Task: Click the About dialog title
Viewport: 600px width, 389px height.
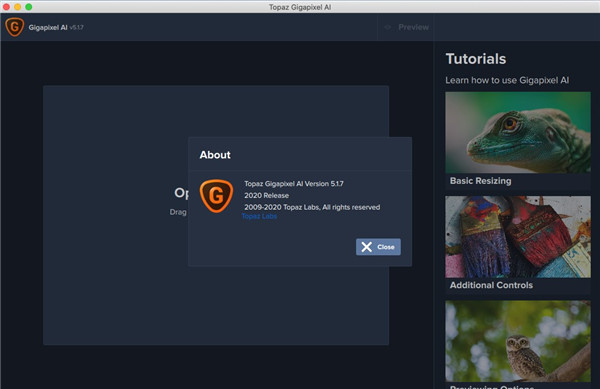Action: (215, 155)
